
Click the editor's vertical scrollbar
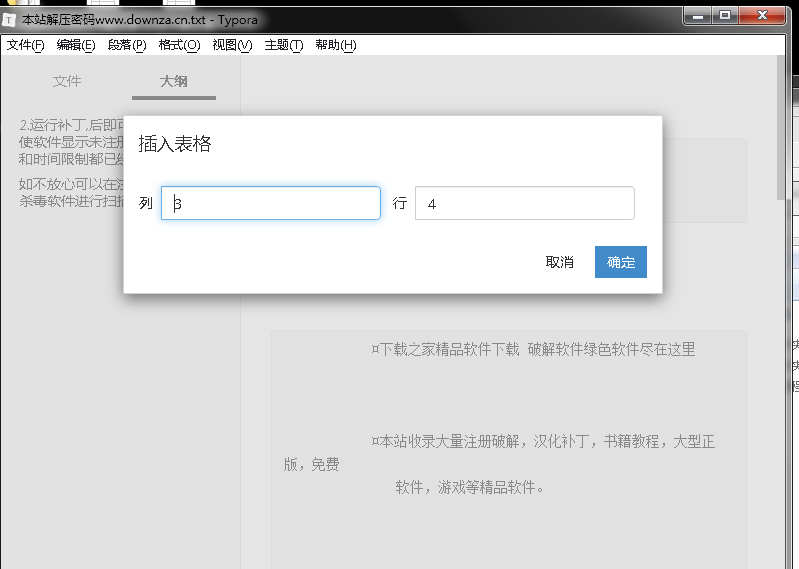(x=781, y=130)
